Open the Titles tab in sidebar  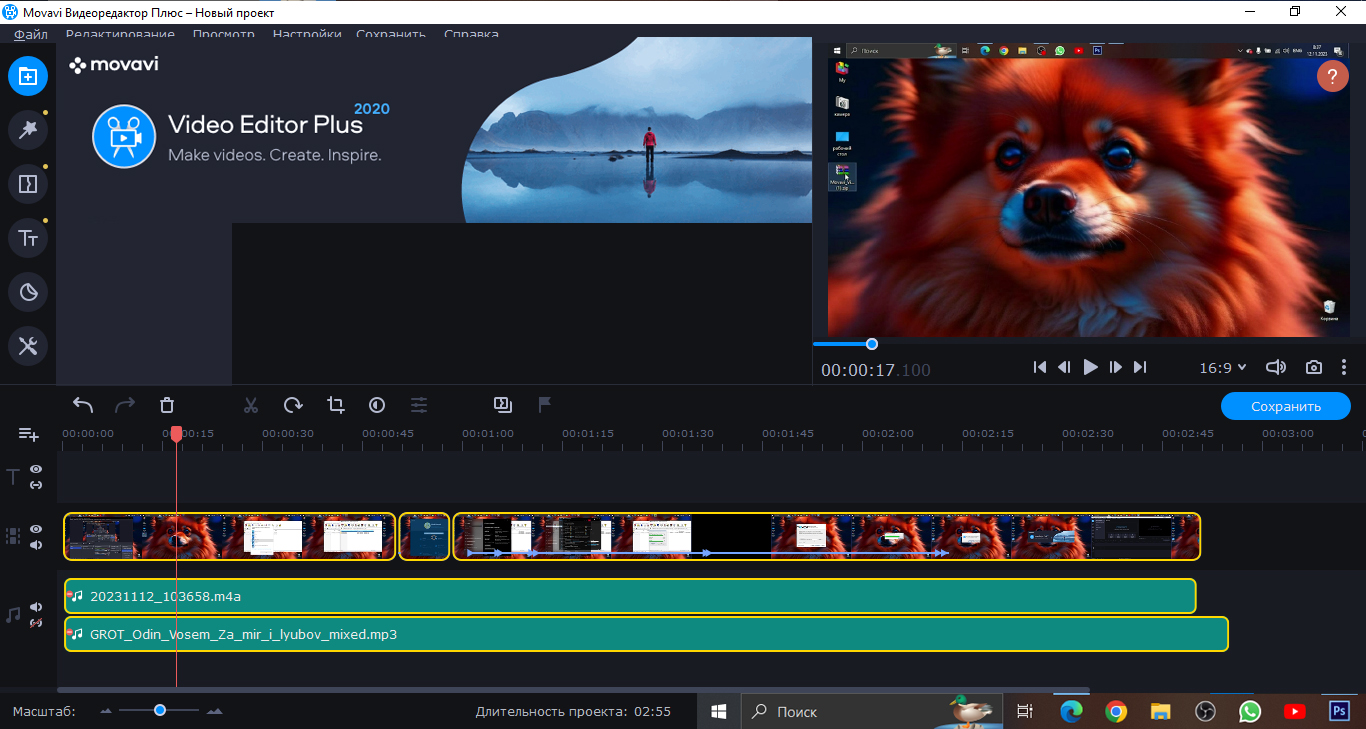click(x=28, y=238)
